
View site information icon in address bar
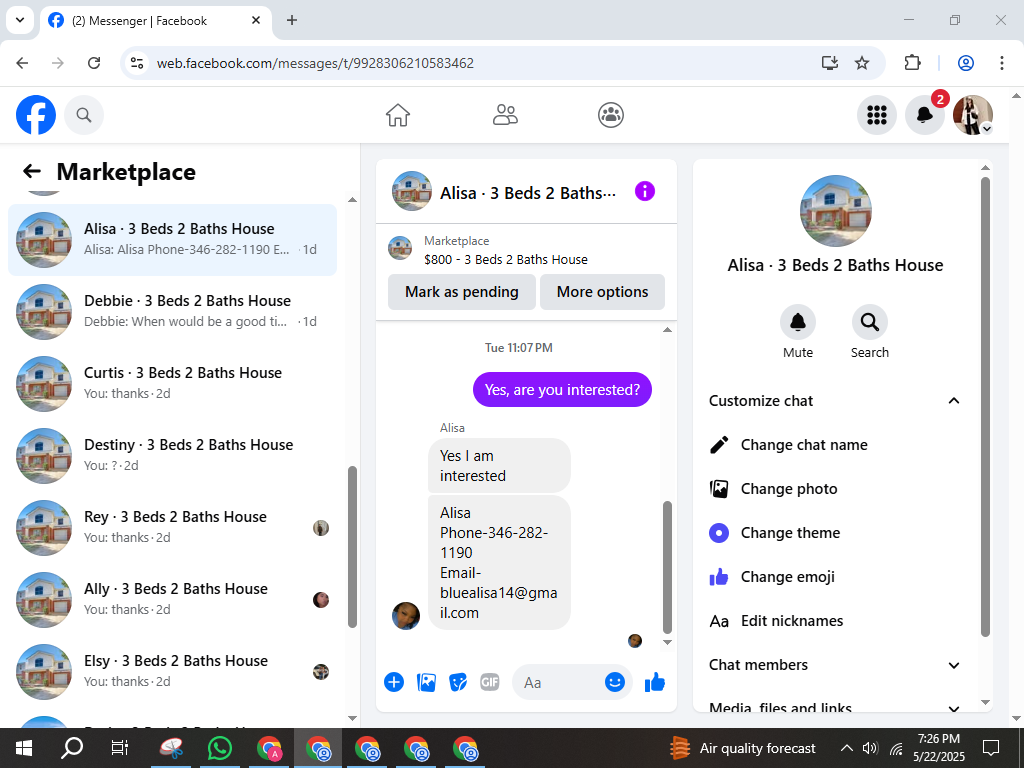[x=136, y=63]
